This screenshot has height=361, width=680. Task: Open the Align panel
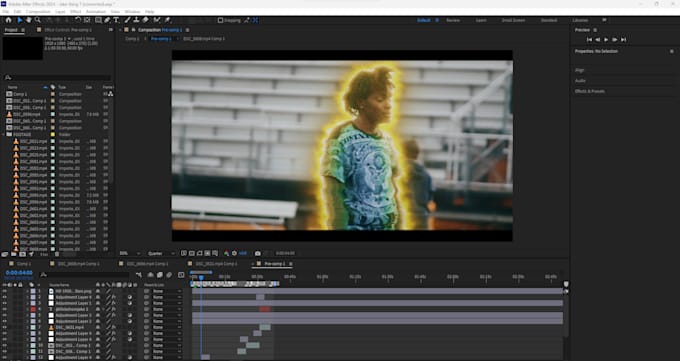(x=579, y=70)
